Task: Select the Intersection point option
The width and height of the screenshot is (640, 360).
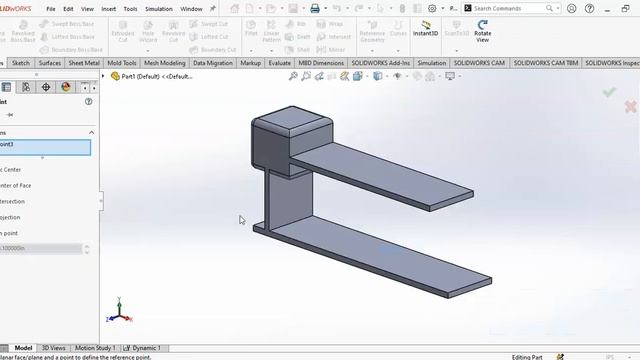Action: [12, 201]
